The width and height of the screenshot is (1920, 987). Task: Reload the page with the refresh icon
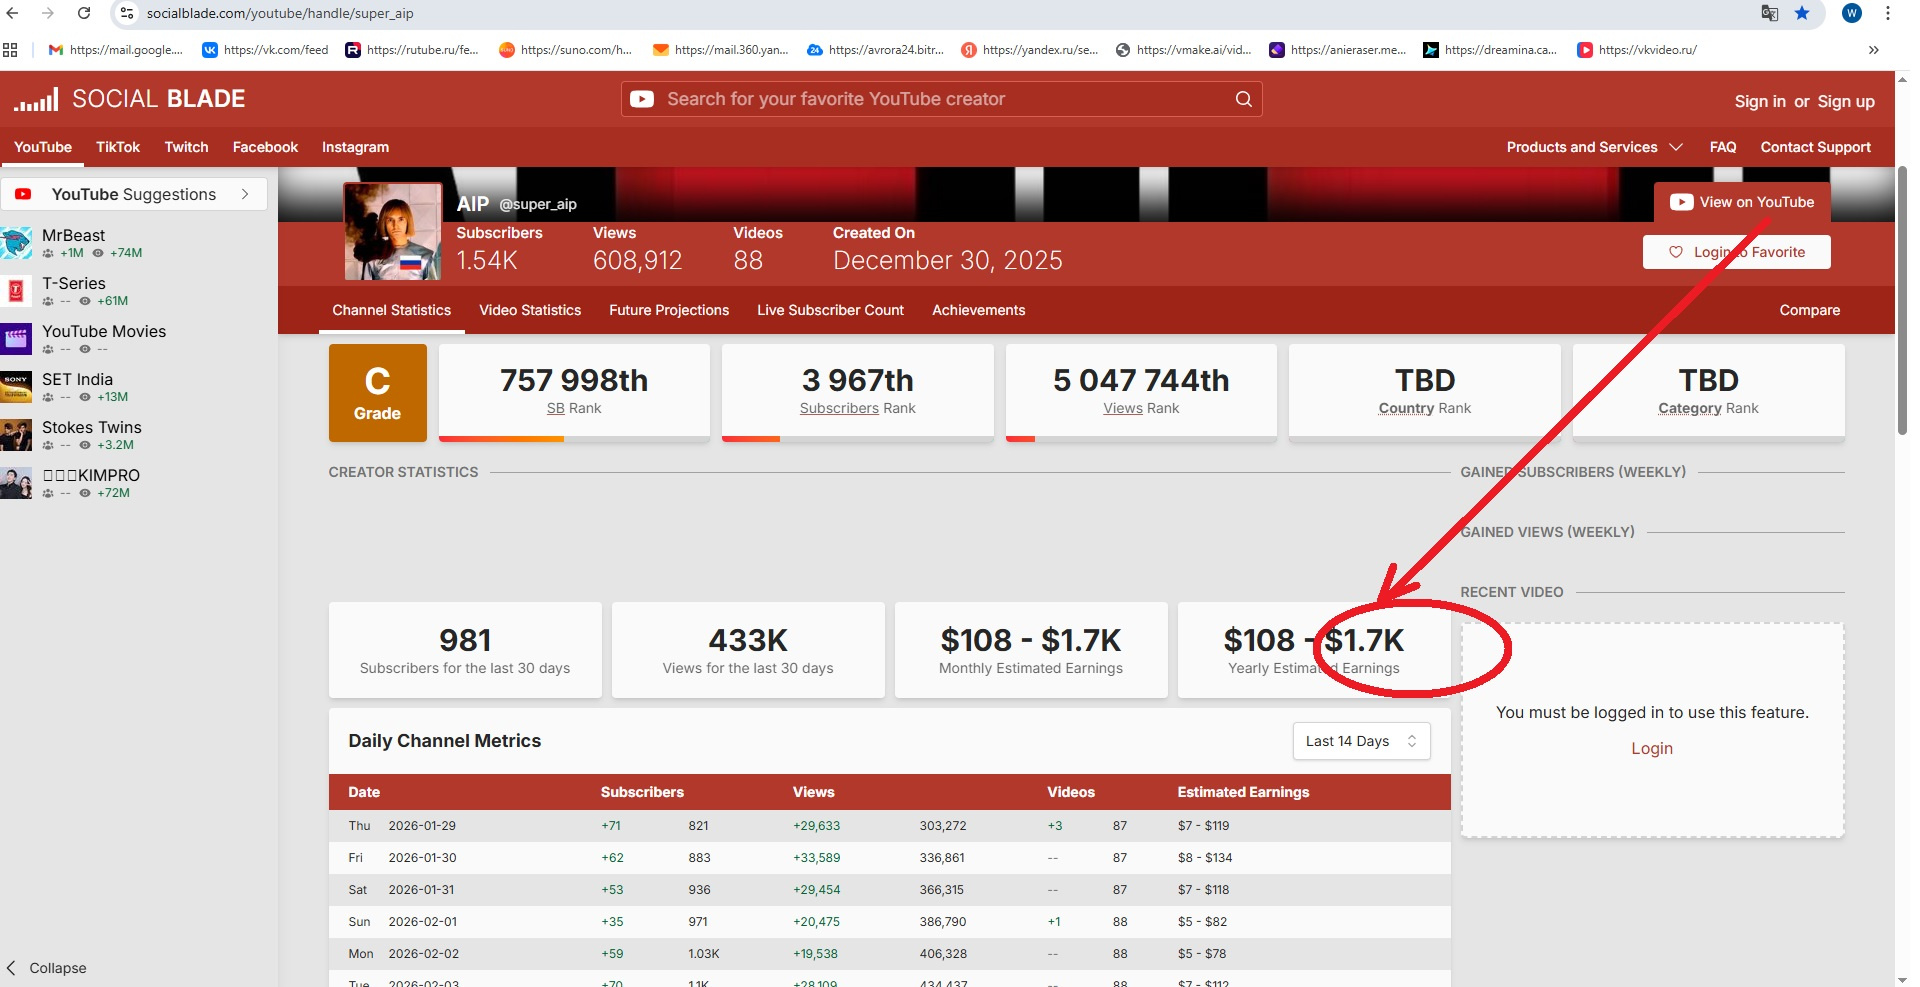[84, 13]
